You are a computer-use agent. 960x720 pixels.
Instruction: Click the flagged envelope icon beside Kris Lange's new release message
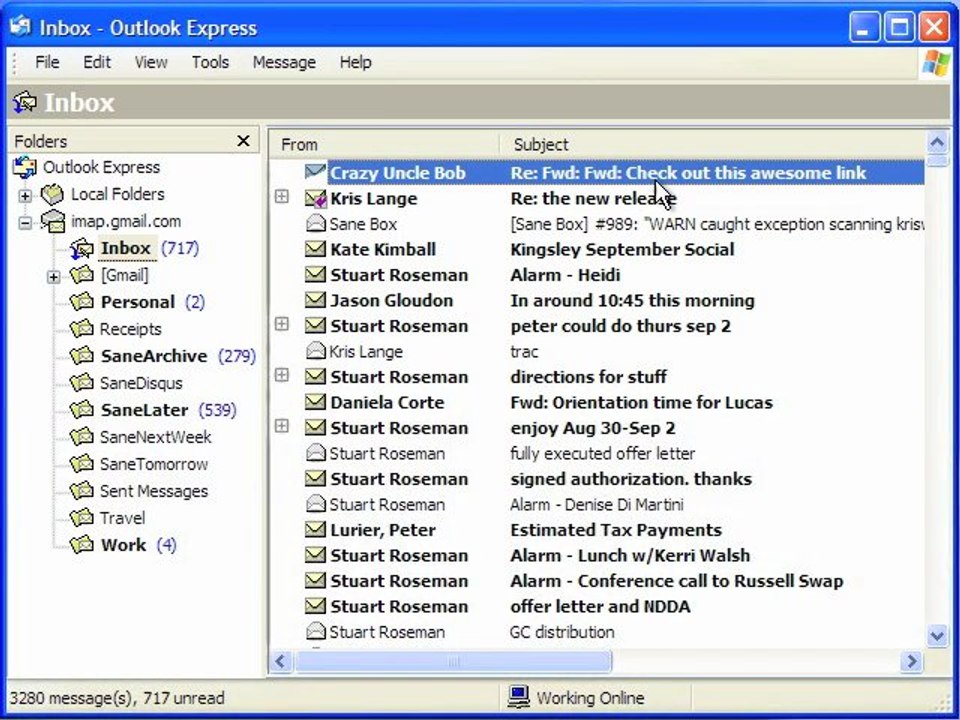(315, 198)
